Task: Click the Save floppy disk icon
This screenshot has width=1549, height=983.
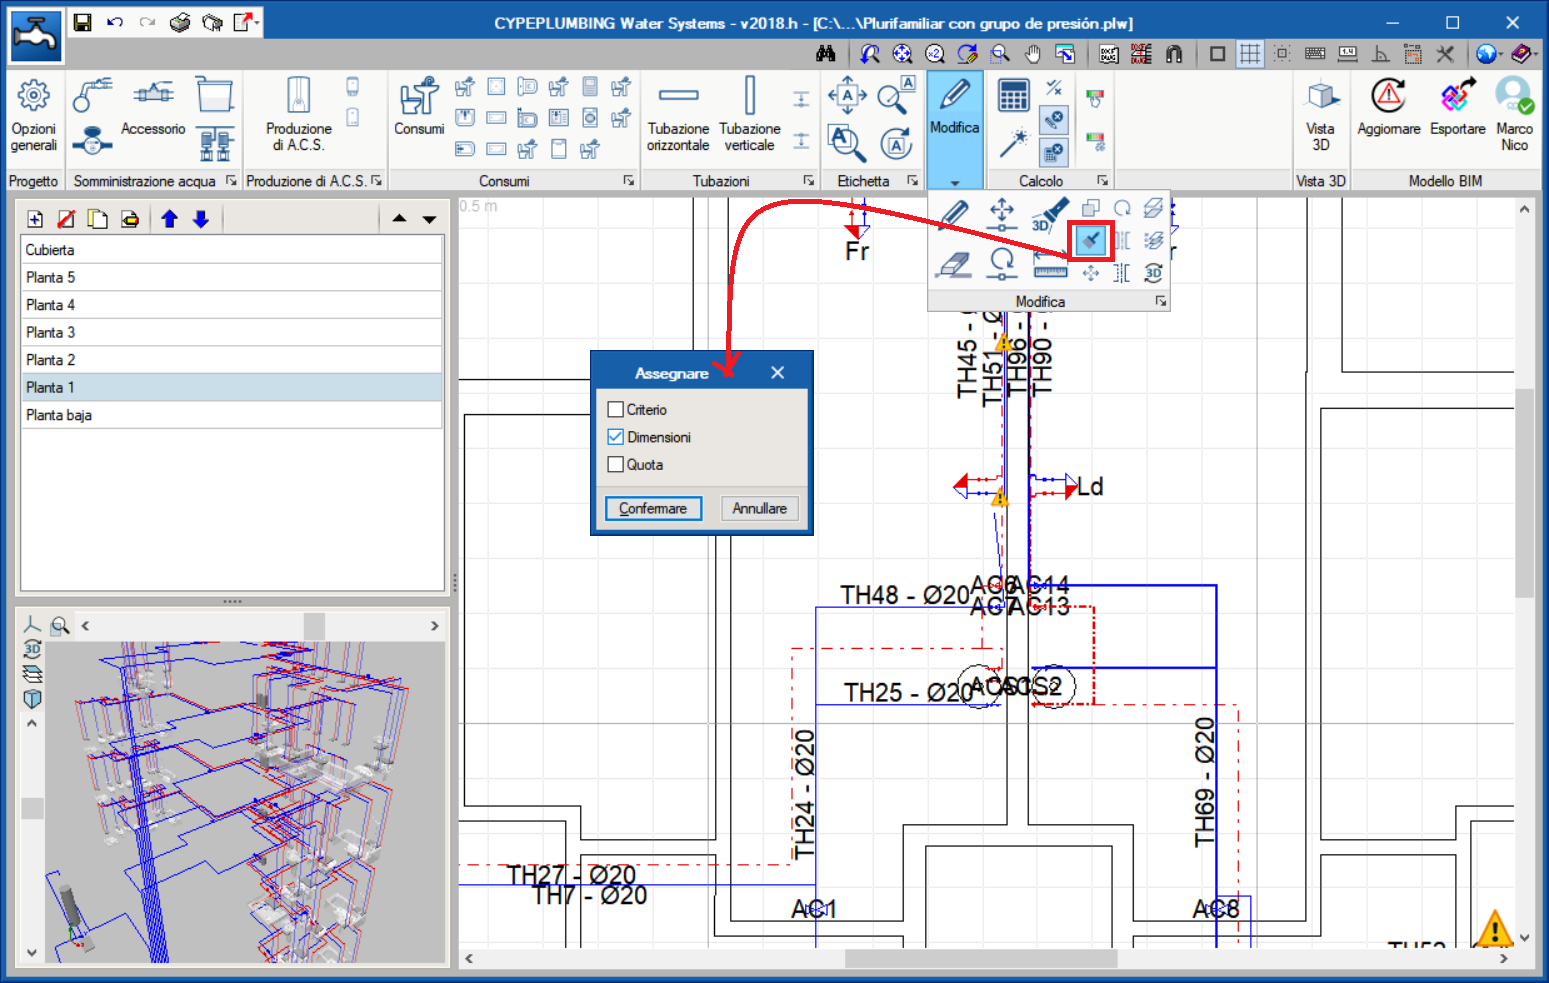Action: tap(83, 22)
